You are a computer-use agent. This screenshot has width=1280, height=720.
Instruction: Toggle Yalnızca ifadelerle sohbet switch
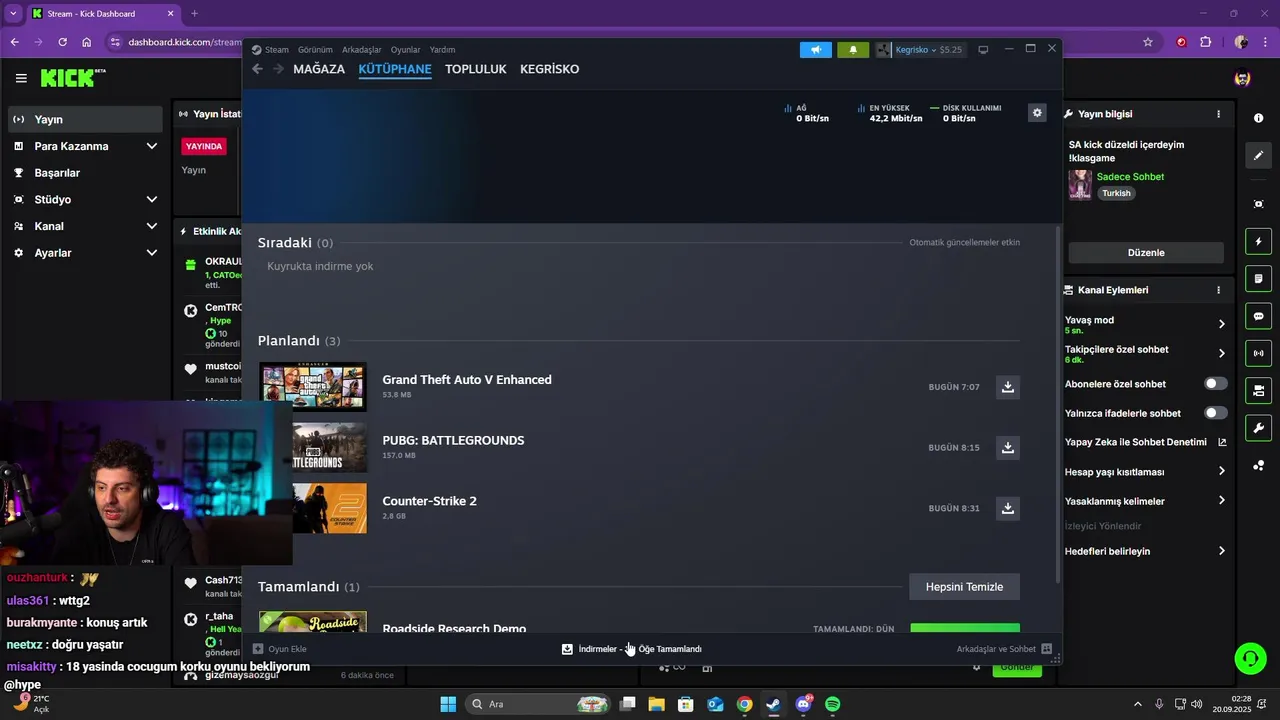(x=1216, y=413)
